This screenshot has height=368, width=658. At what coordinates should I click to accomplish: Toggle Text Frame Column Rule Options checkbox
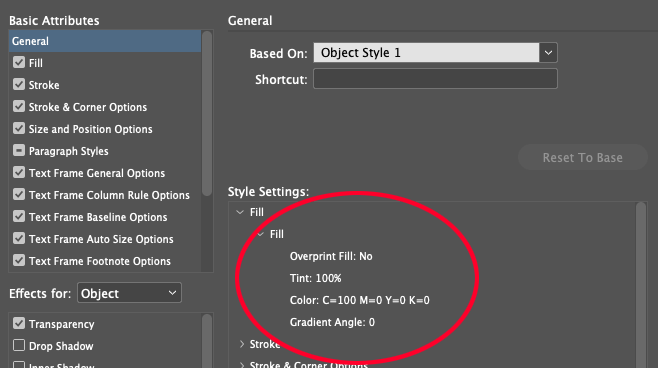tap(19, 194)
